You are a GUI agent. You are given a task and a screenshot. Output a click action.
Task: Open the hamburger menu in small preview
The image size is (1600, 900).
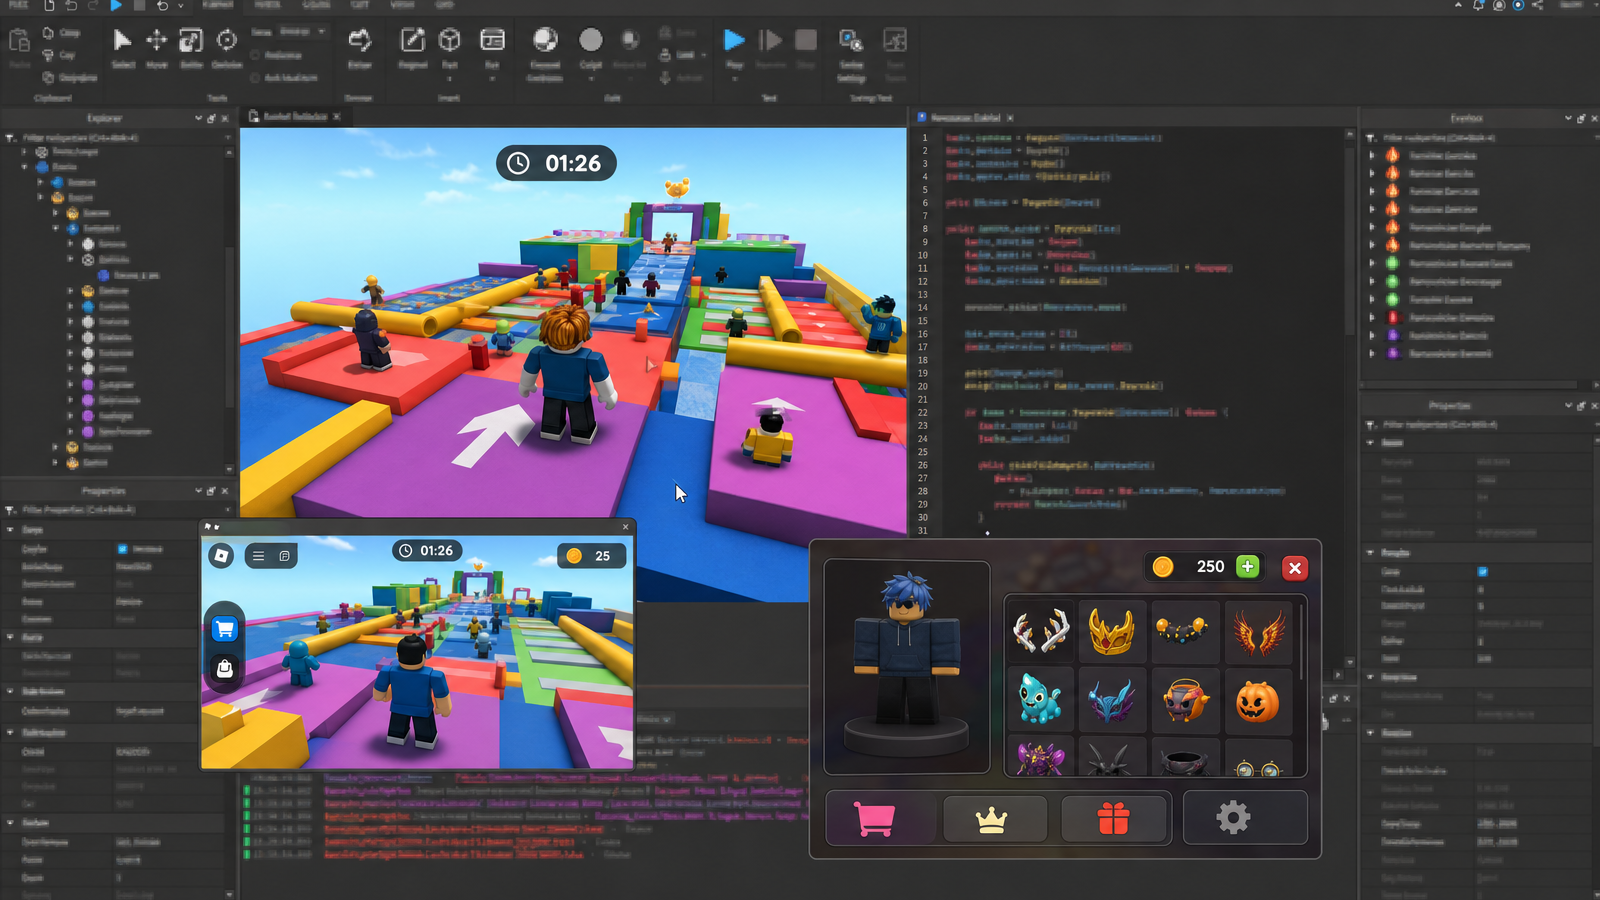tap(258, 556)
